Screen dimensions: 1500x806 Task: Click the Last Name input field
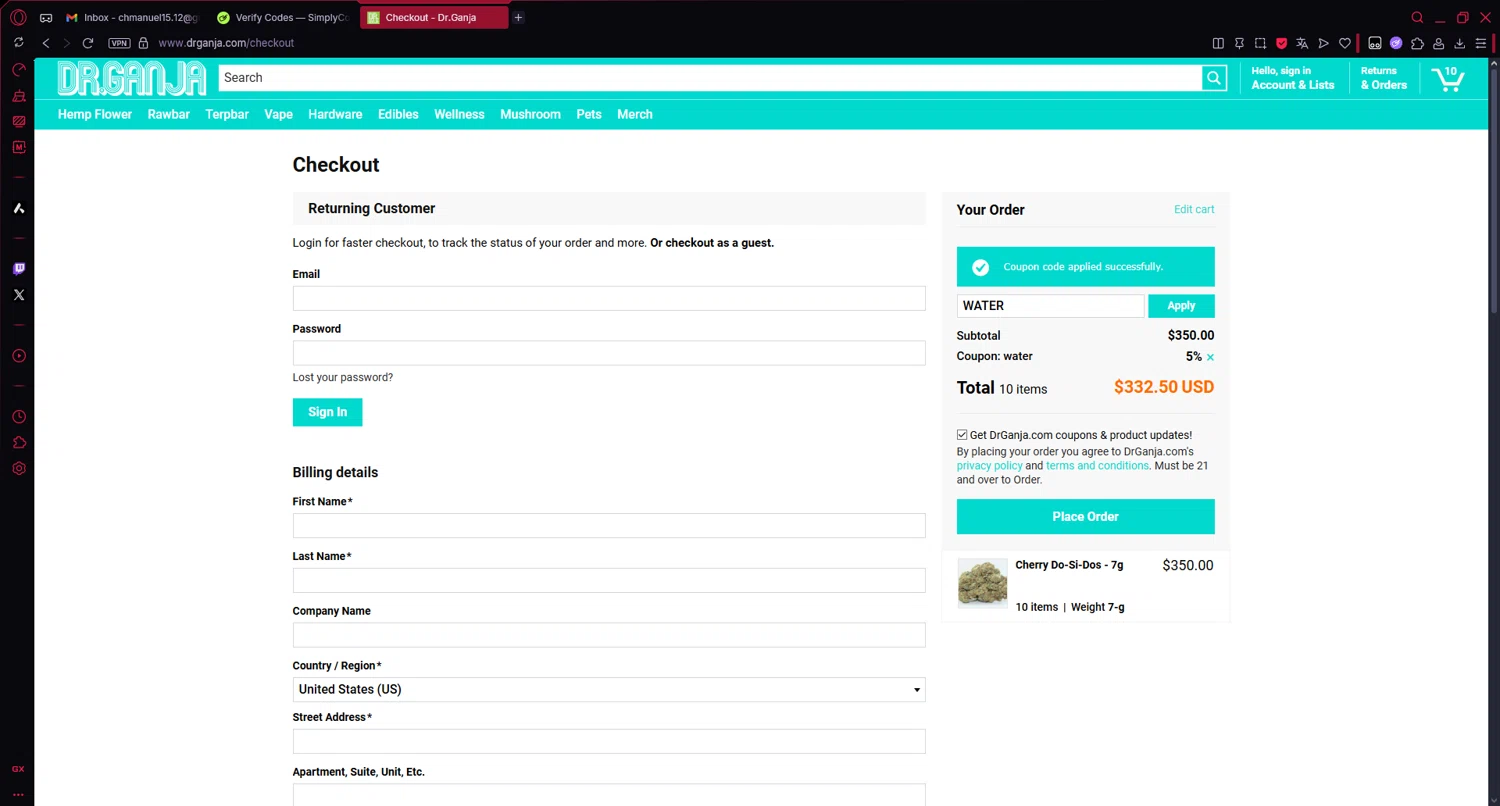click(609, 581)
